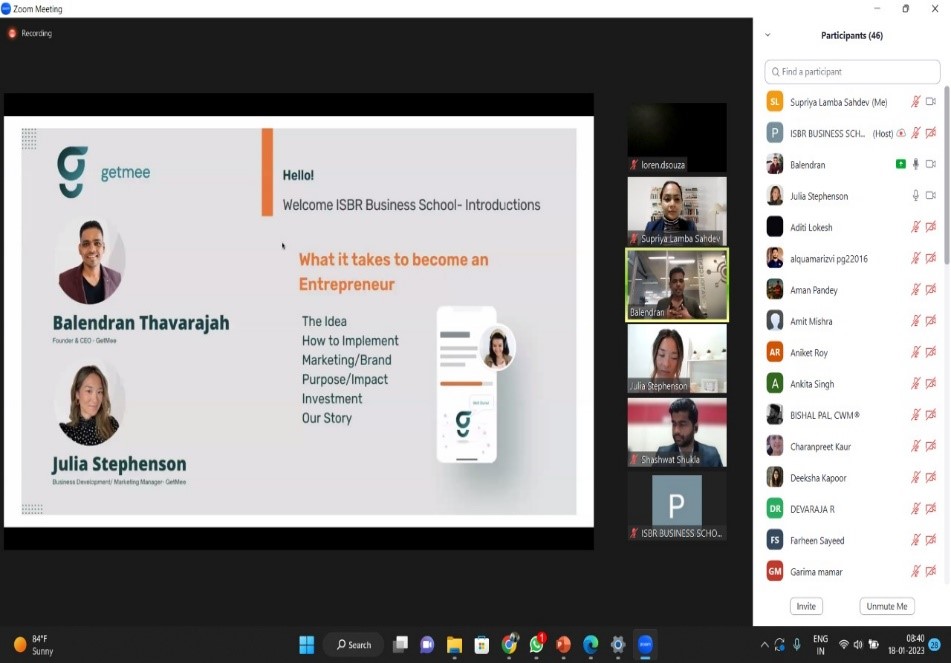Click the Invite button

click(x=806, y=606)
